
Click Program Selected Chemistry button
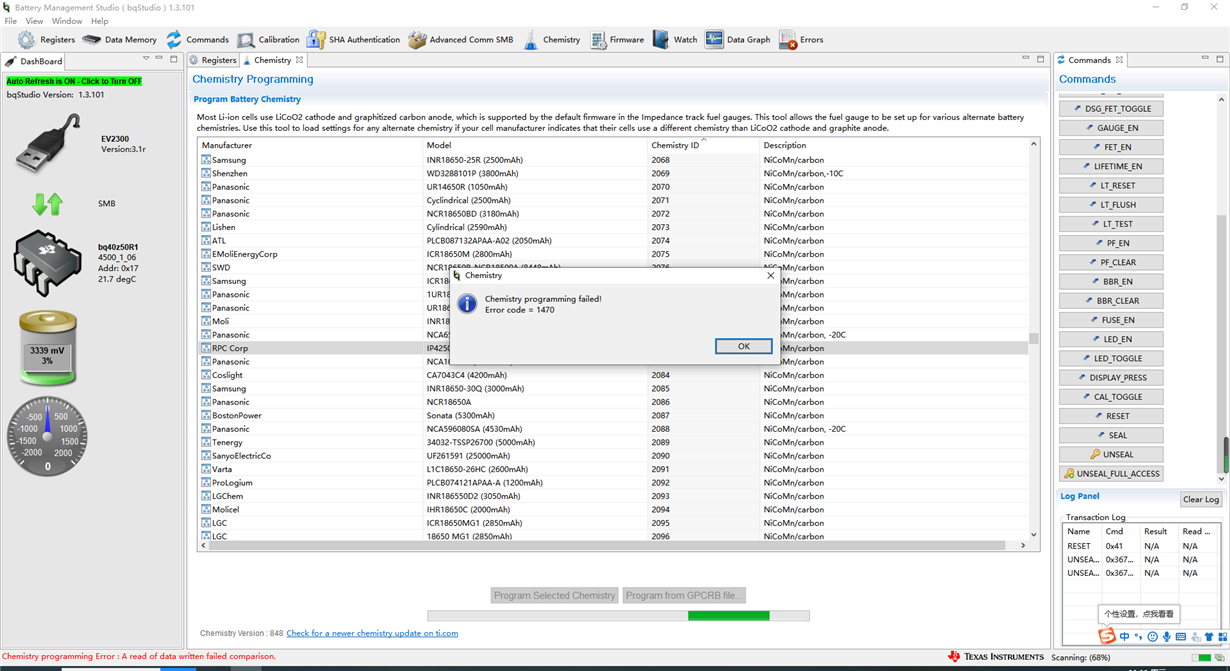click(554, 595)
